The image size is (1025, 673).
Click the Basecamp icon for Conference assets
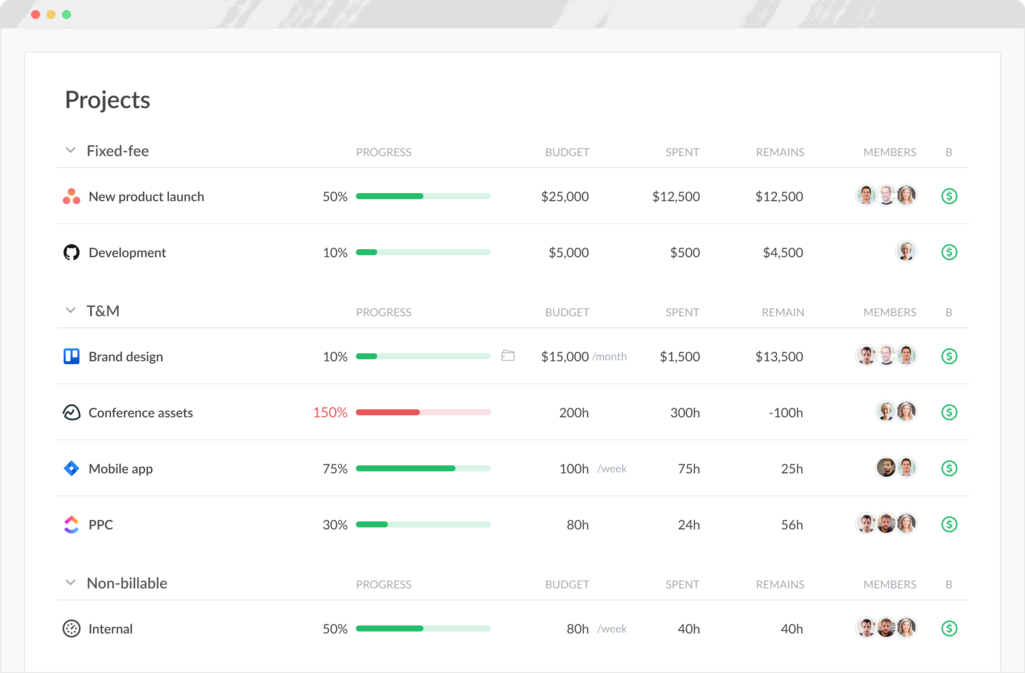coord(70,412)
